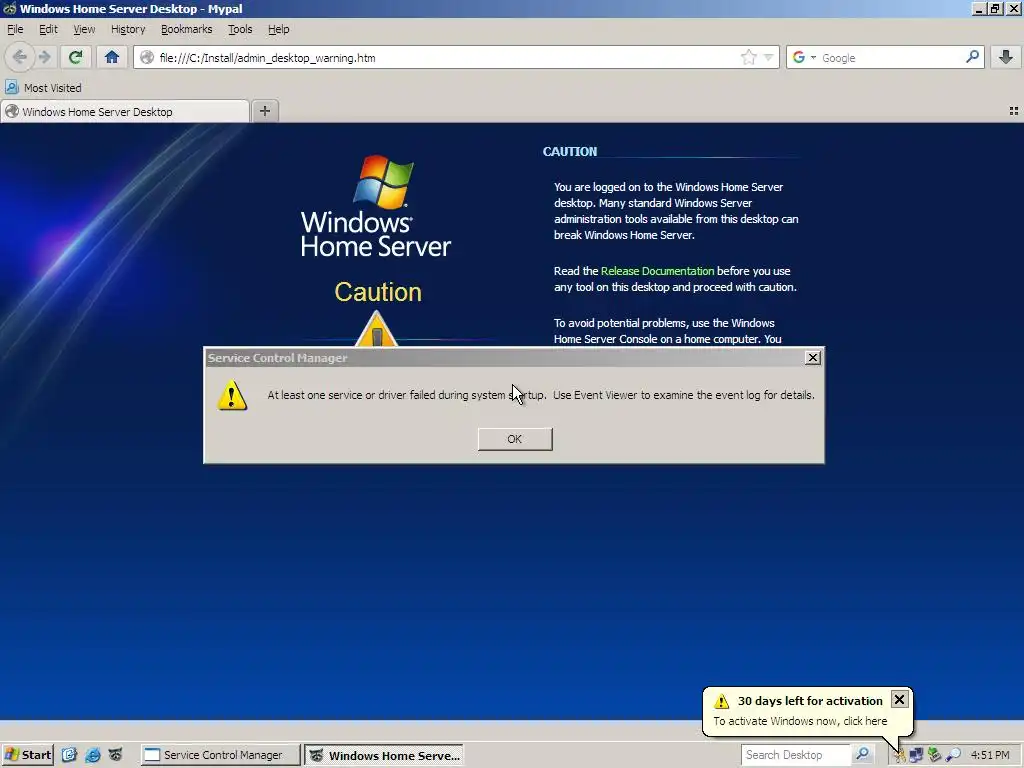Click the magnifier tray icon near clock

pyautogui.click(x=953, y=756)
